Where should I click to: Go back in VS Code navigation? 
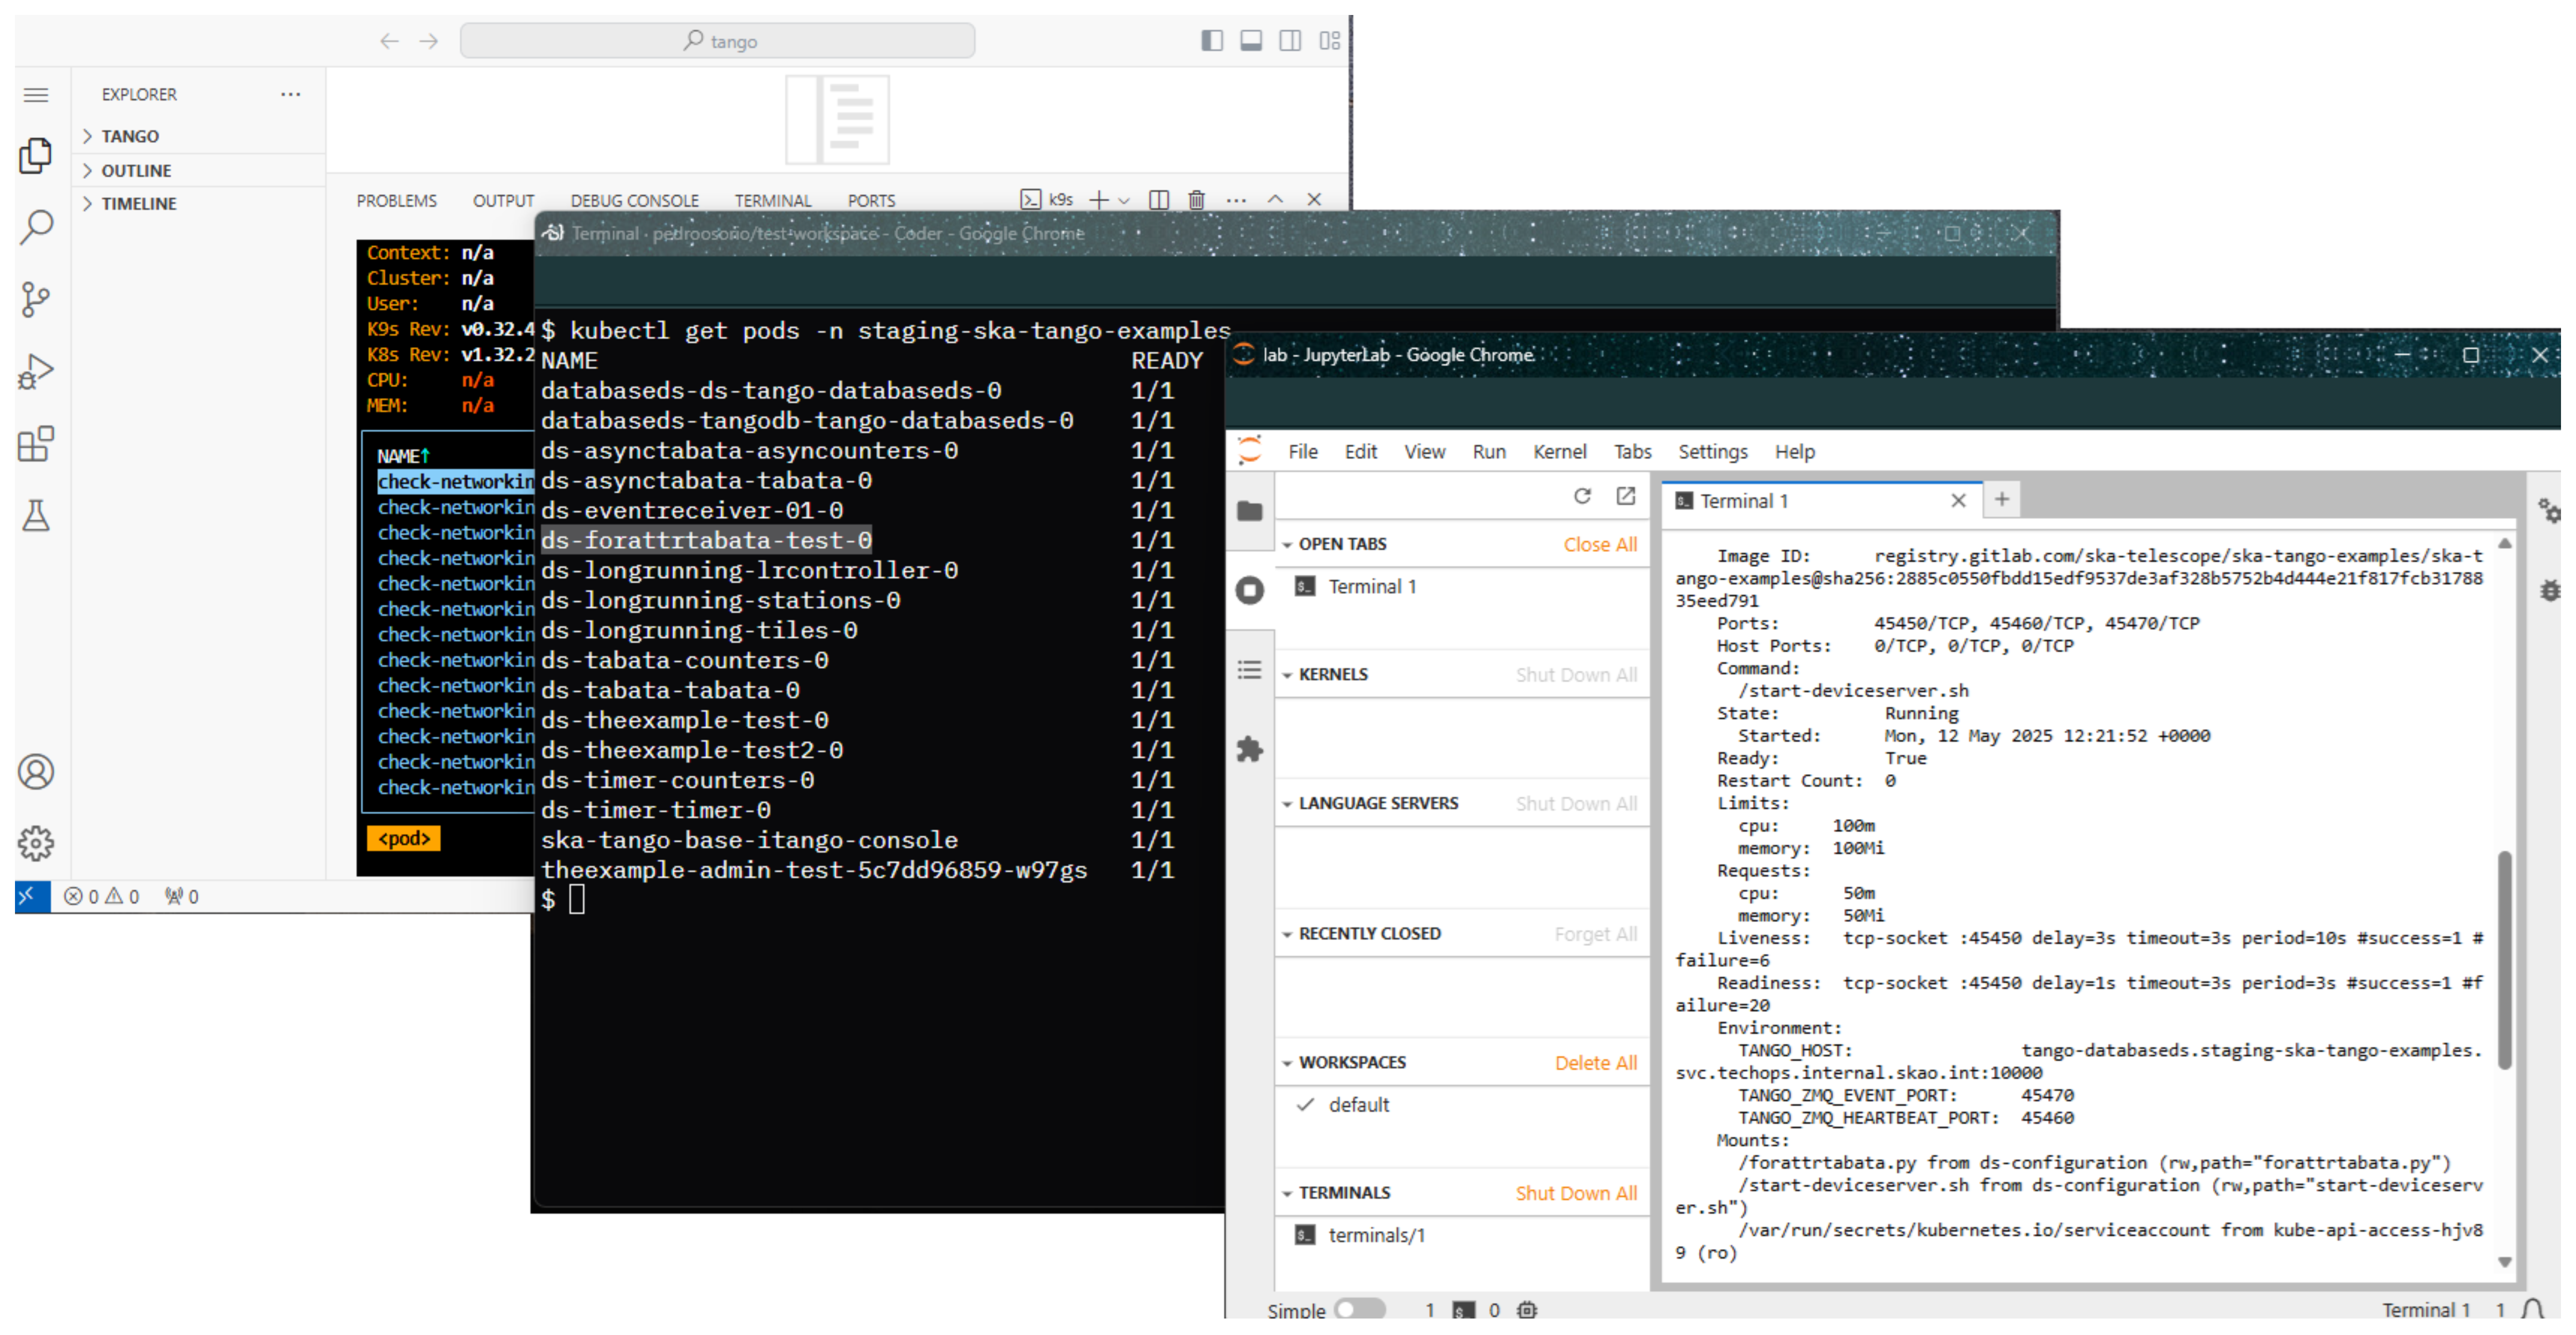point(389,41)
